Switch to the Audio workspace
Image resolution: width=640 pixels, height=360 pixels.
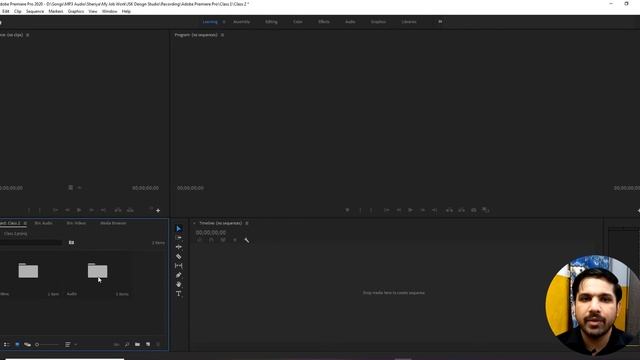pyautogui.click(x=350, y=22)
